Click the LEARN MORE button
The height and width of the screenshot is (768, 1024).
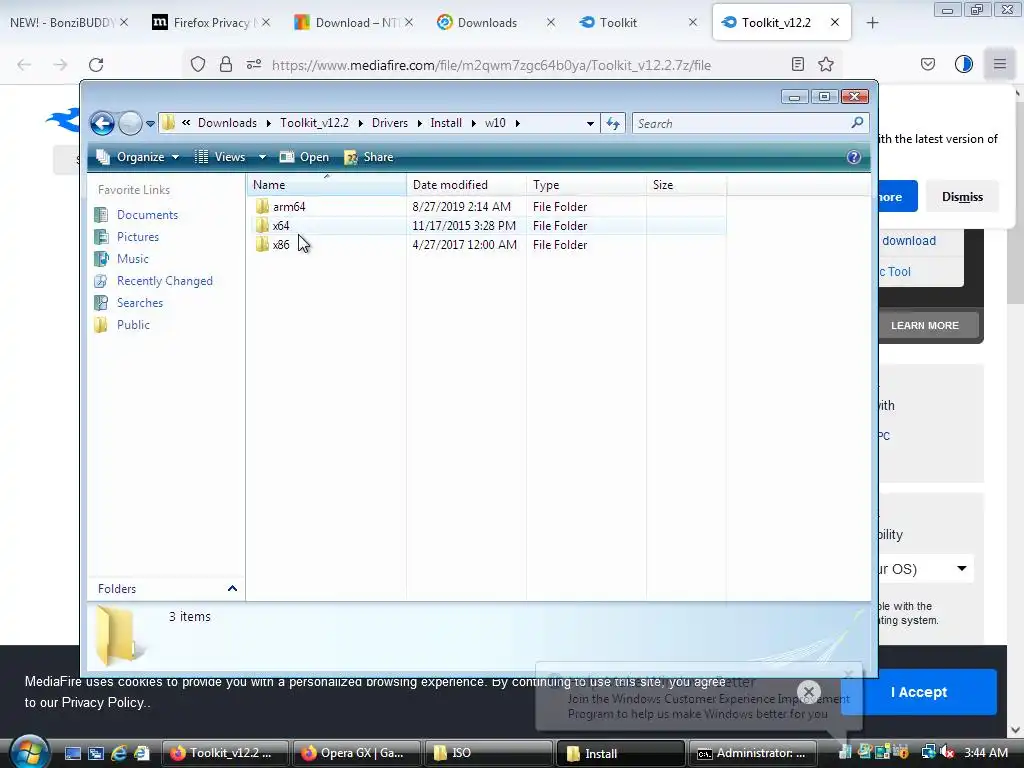coord(925,325)
